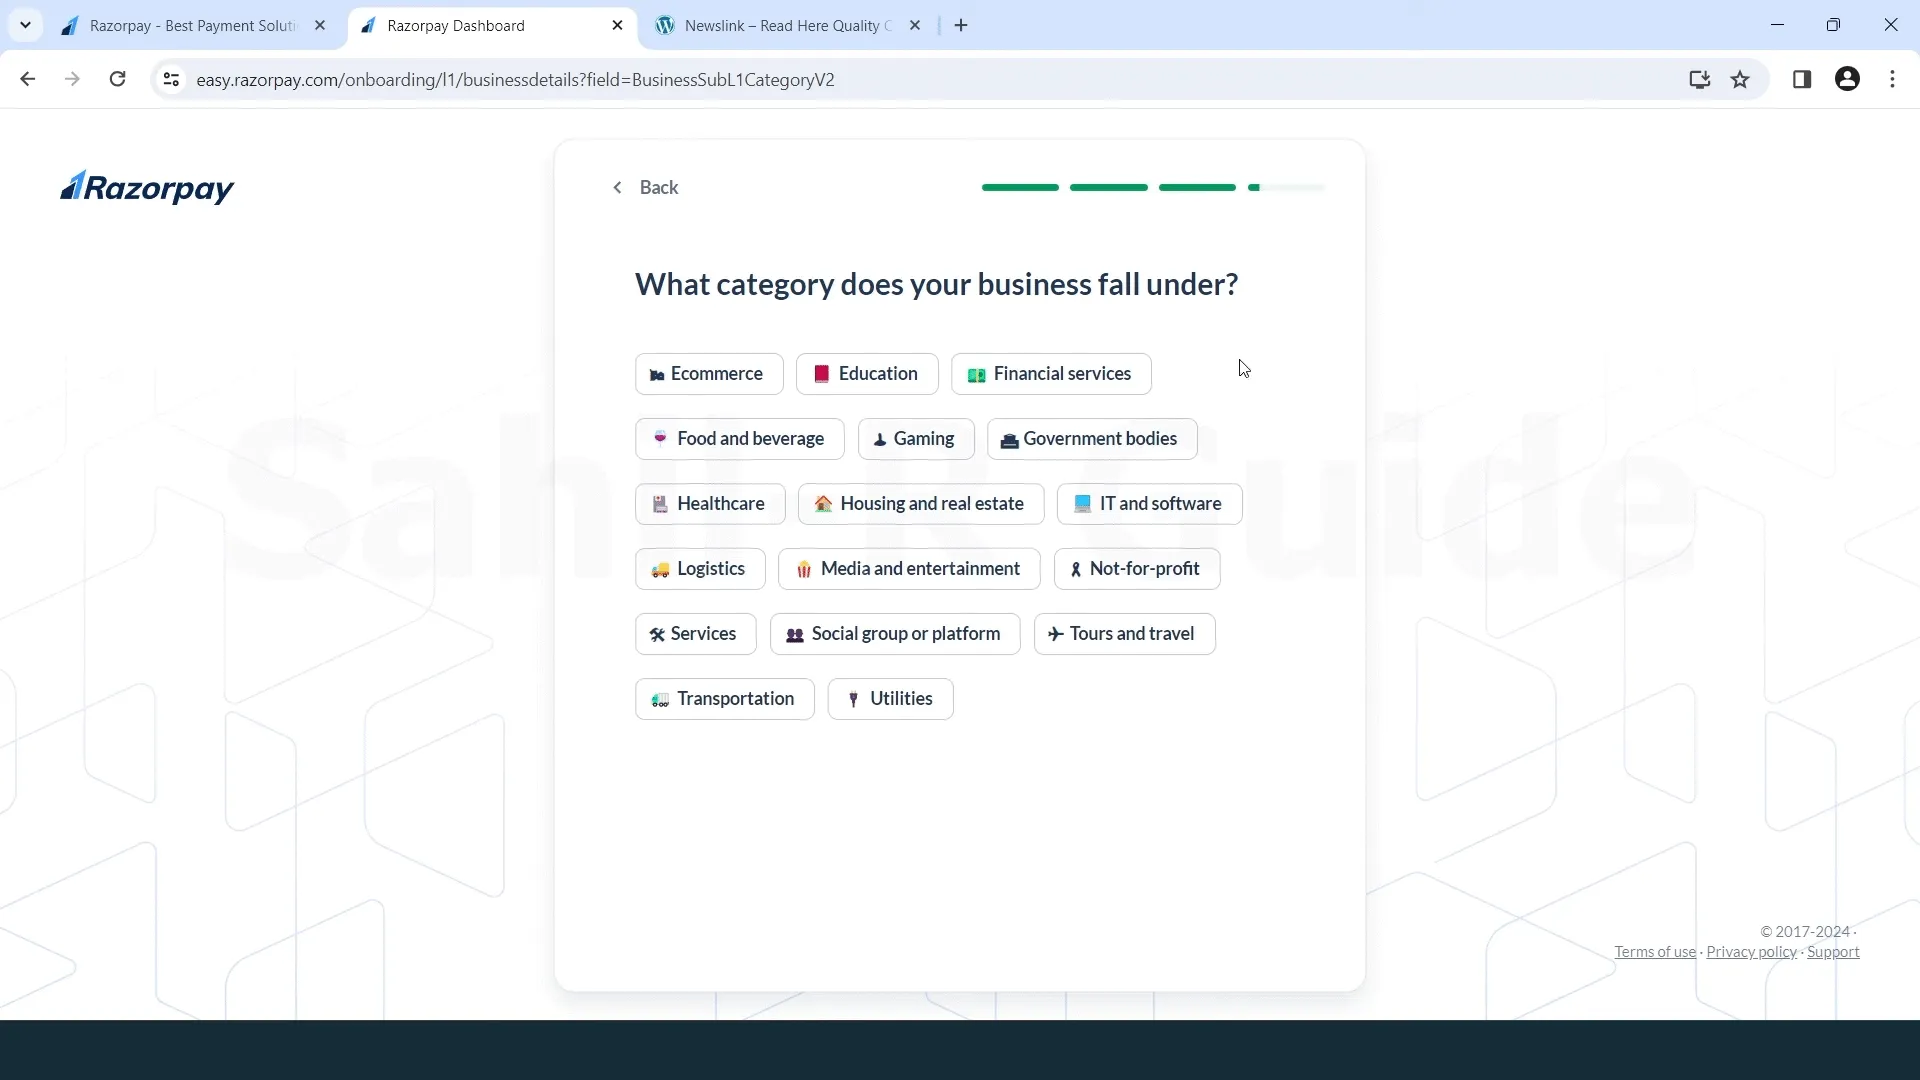1920x1080 pixels.
Task: Open a new browser tab
Action: (961, 25)
